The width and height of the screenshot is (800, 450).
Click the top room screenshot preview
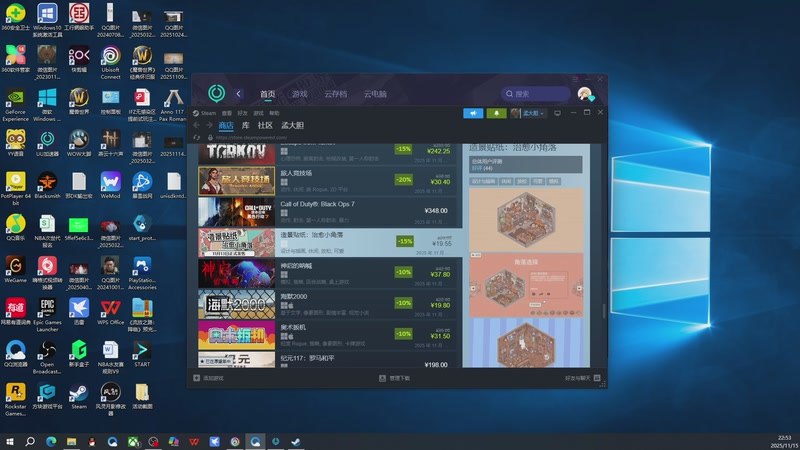coord(526,219)
